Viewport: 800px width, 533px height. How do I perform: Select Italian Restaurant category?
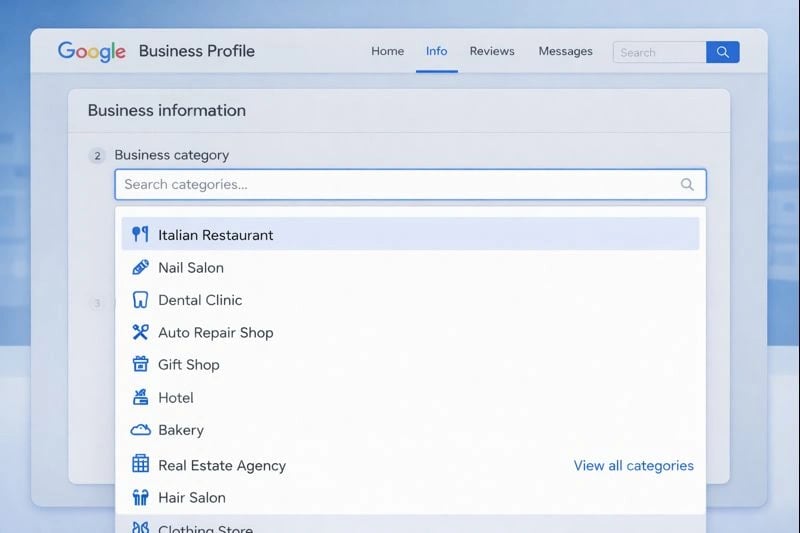[411, 234]
